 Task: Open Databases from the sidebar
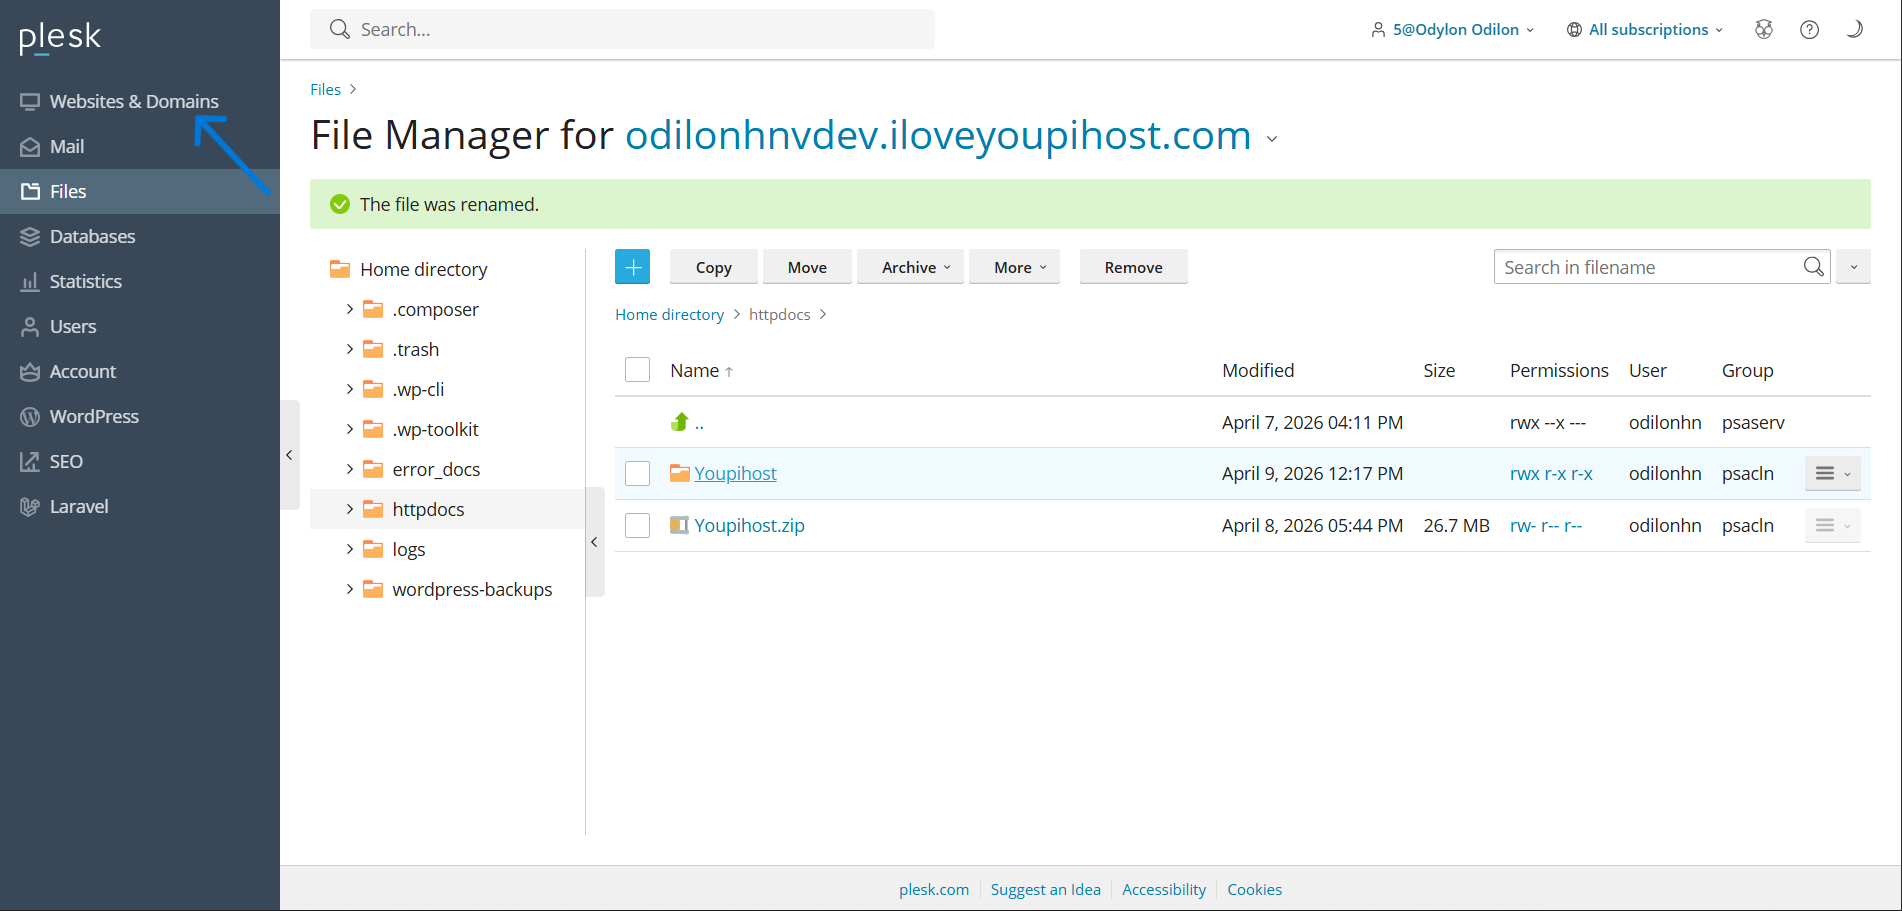point(92,236)
